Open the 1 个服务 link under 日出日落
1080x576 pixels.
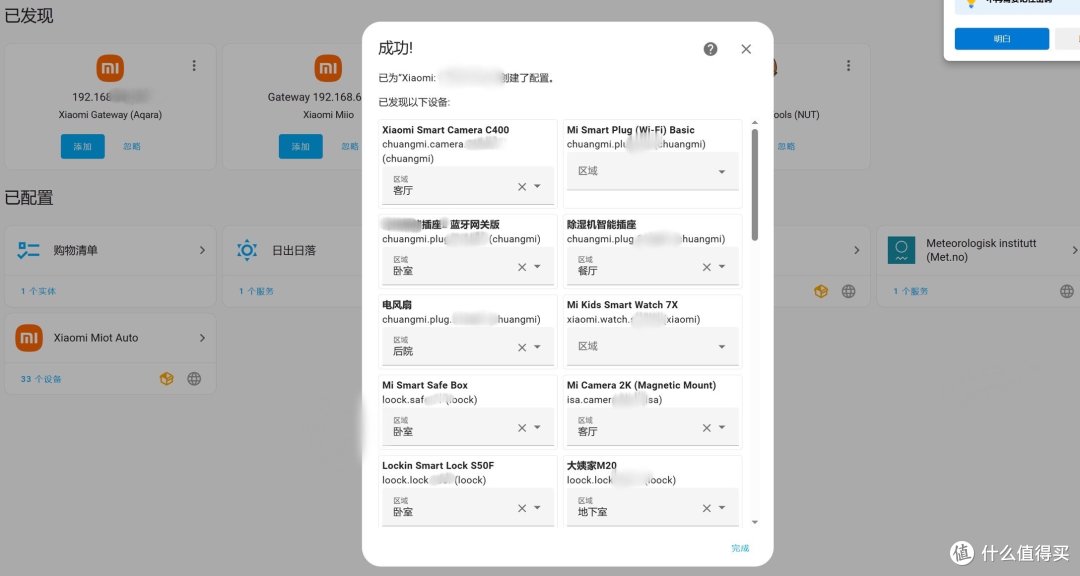pos(256,291)
